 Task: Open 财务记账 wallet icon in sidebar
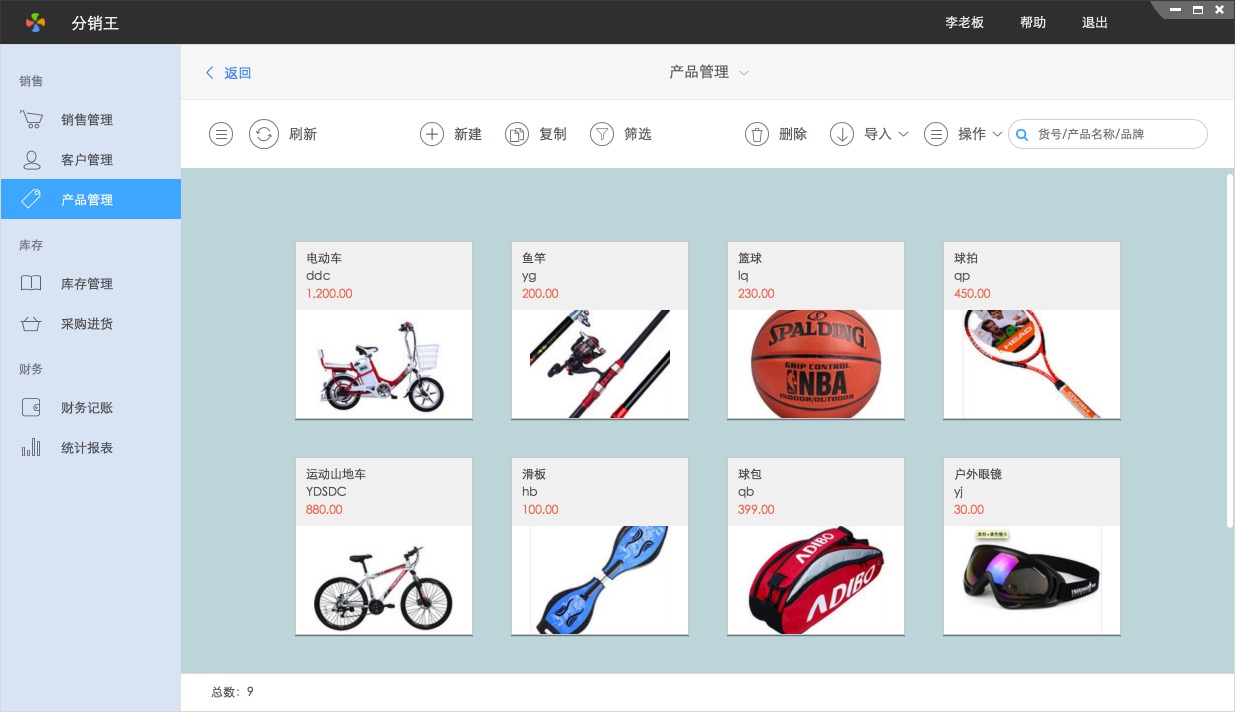[32, 408]
